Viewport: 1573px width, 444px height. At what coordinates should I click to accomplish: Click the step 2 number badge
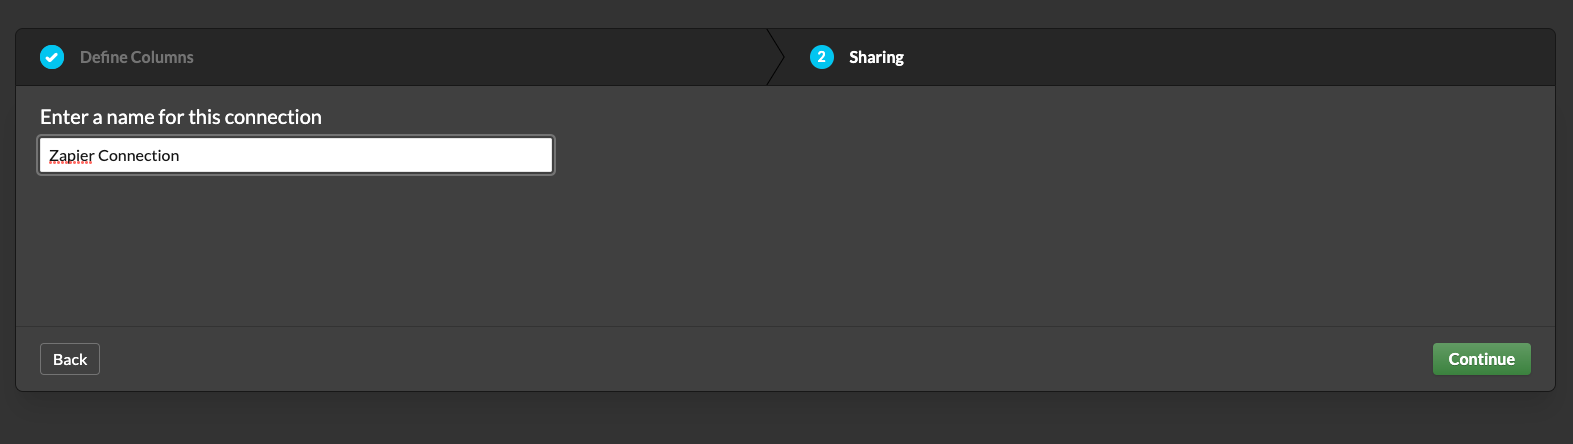[821, 57]
